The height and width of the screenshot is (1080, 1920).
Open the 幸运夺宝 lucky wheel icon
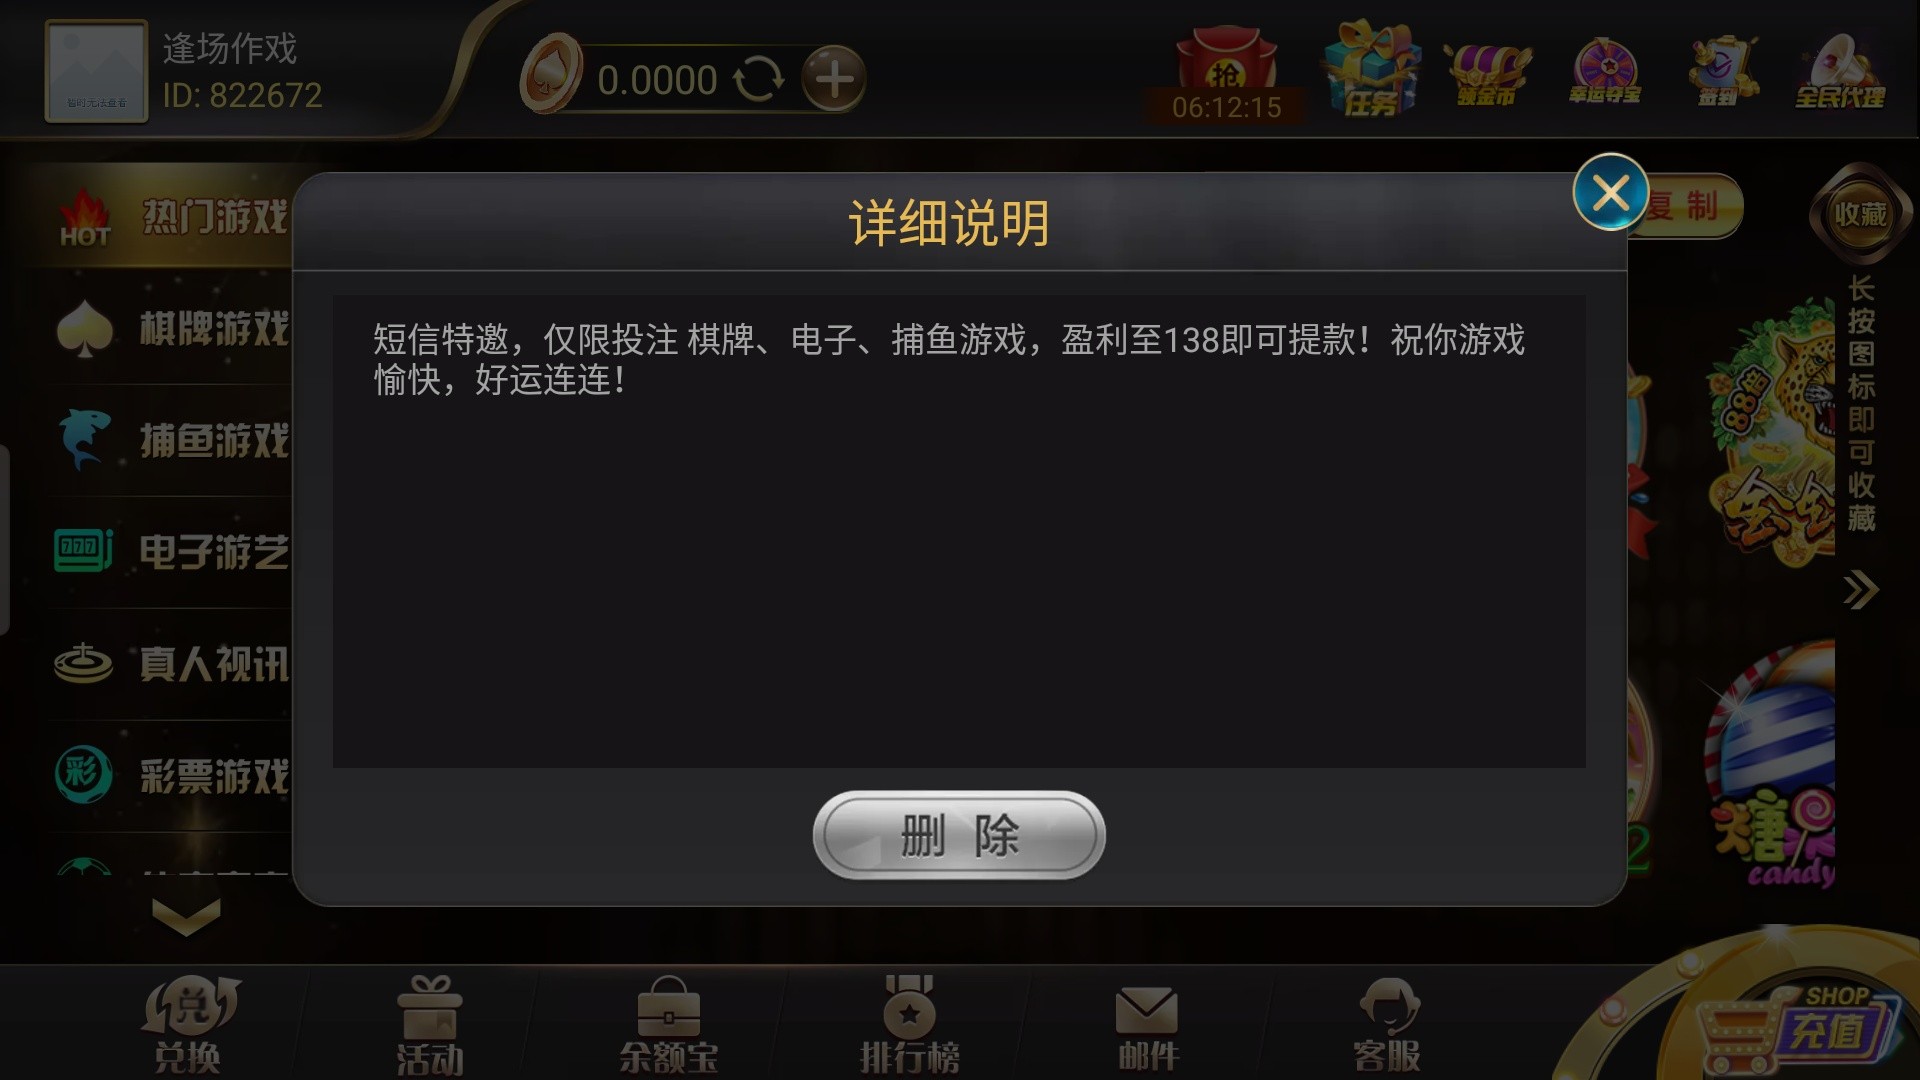coord(1604,72)
